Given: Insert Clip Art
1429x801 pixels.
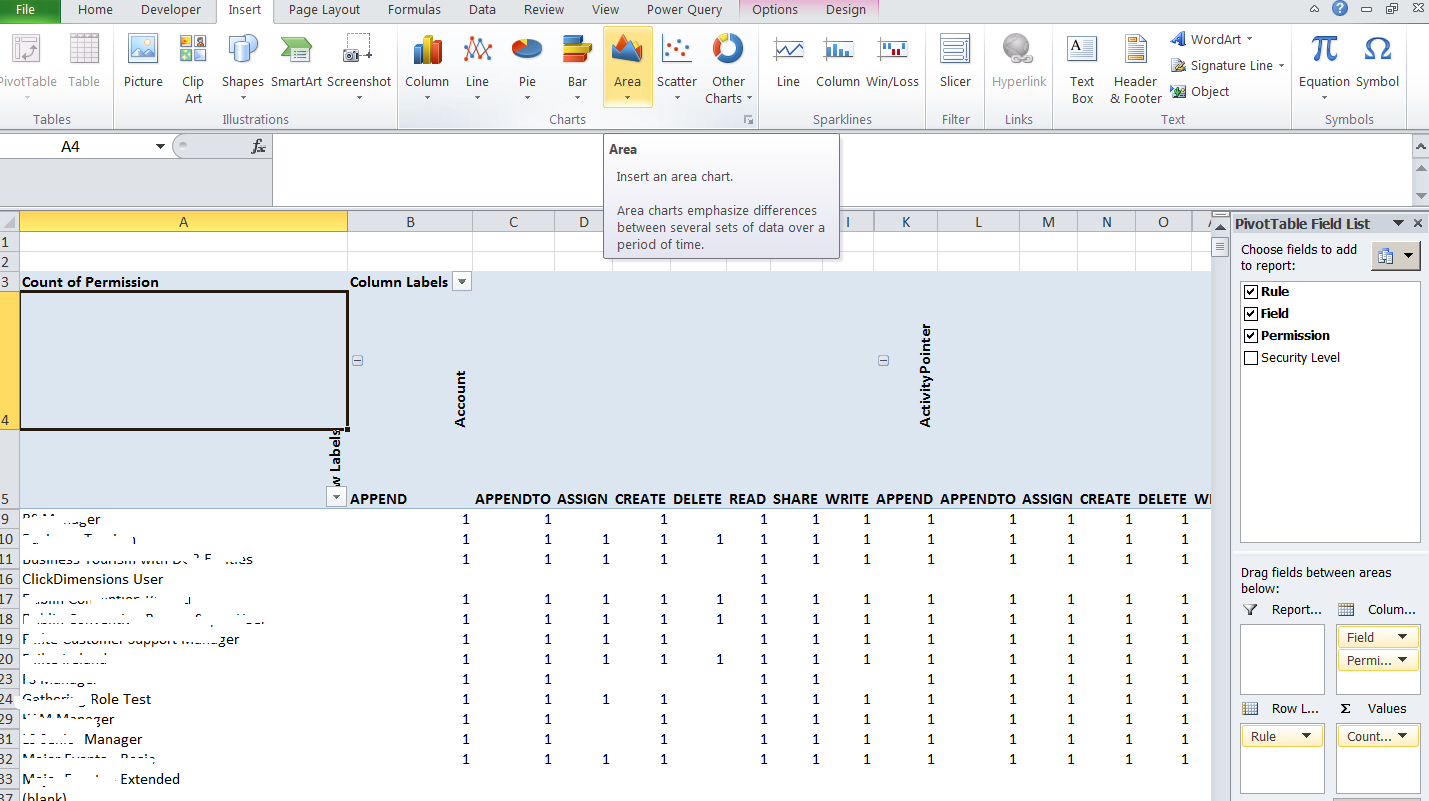Looking at the screenshot, I should coord(192,60).
